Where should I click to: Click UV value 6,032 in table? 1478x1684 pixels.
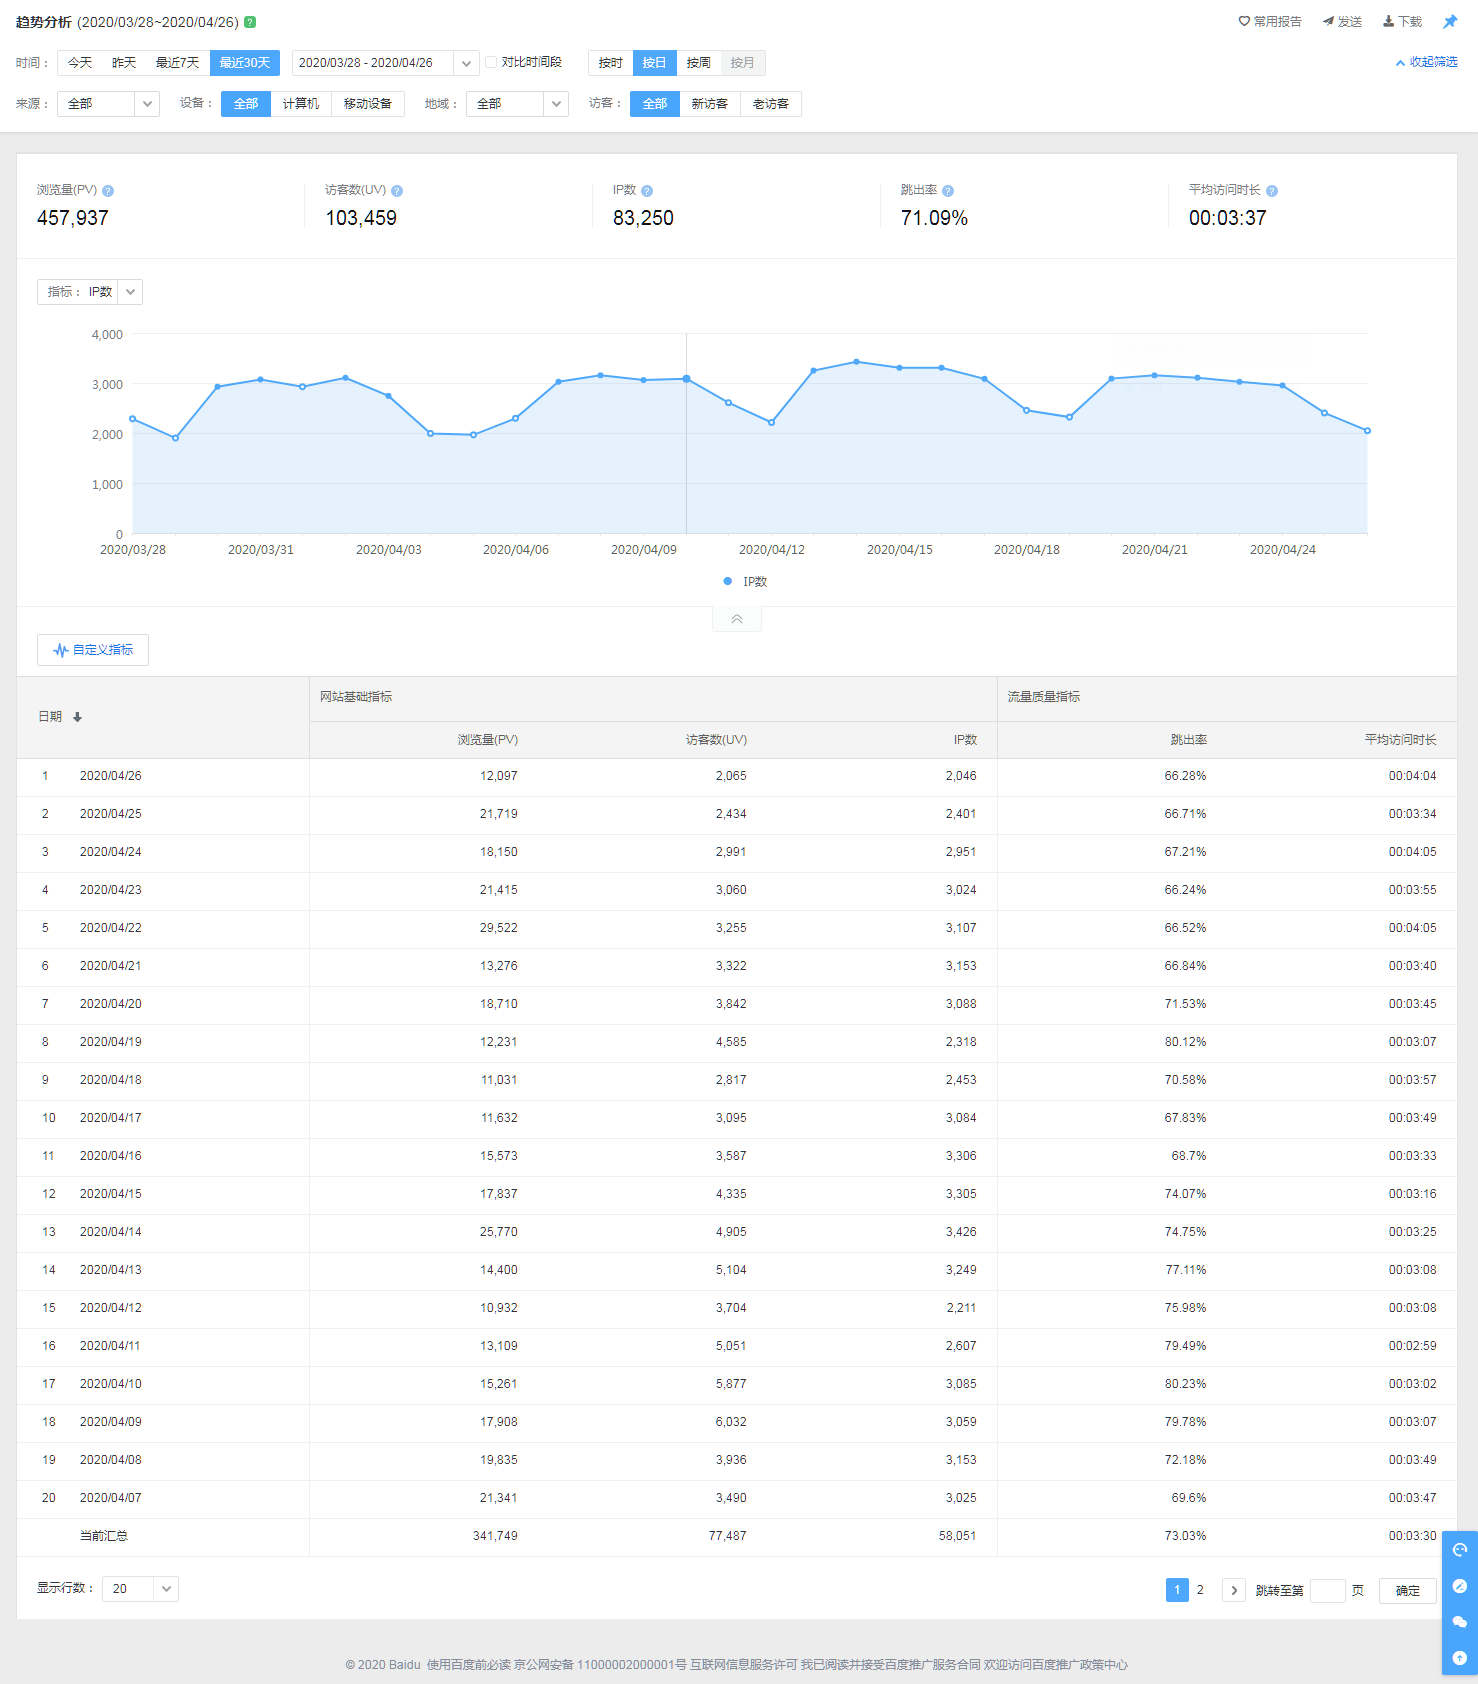point(731,1422)
